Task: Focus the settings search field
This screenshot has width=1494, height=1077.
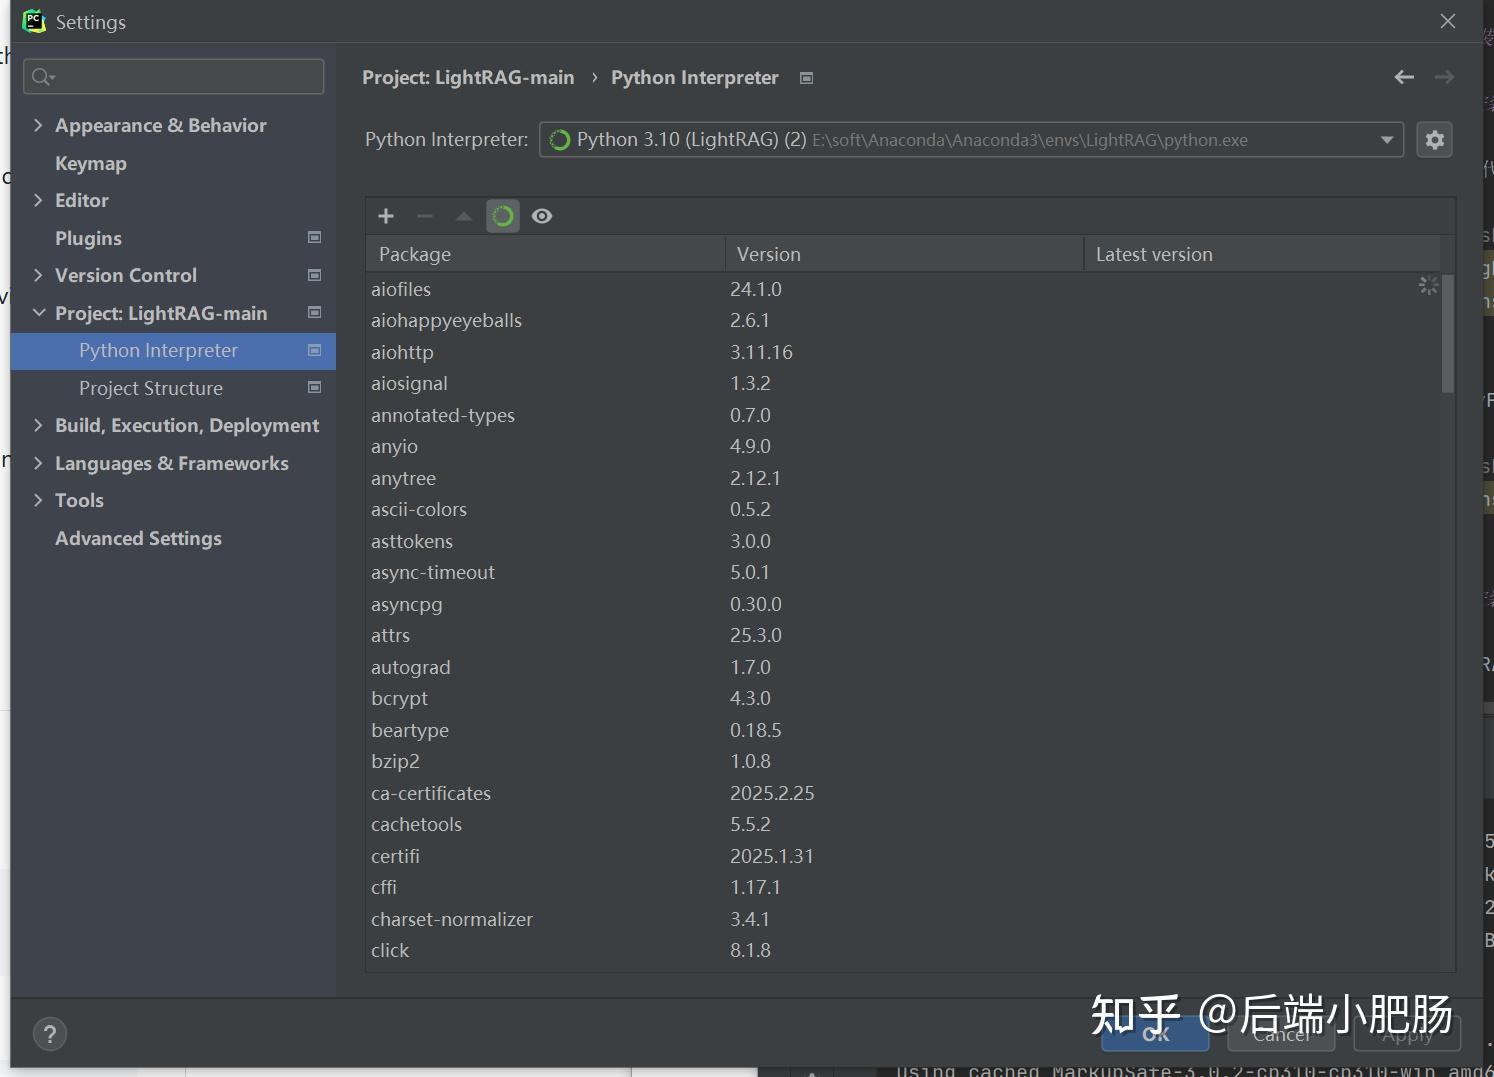Action: point(173,77)
